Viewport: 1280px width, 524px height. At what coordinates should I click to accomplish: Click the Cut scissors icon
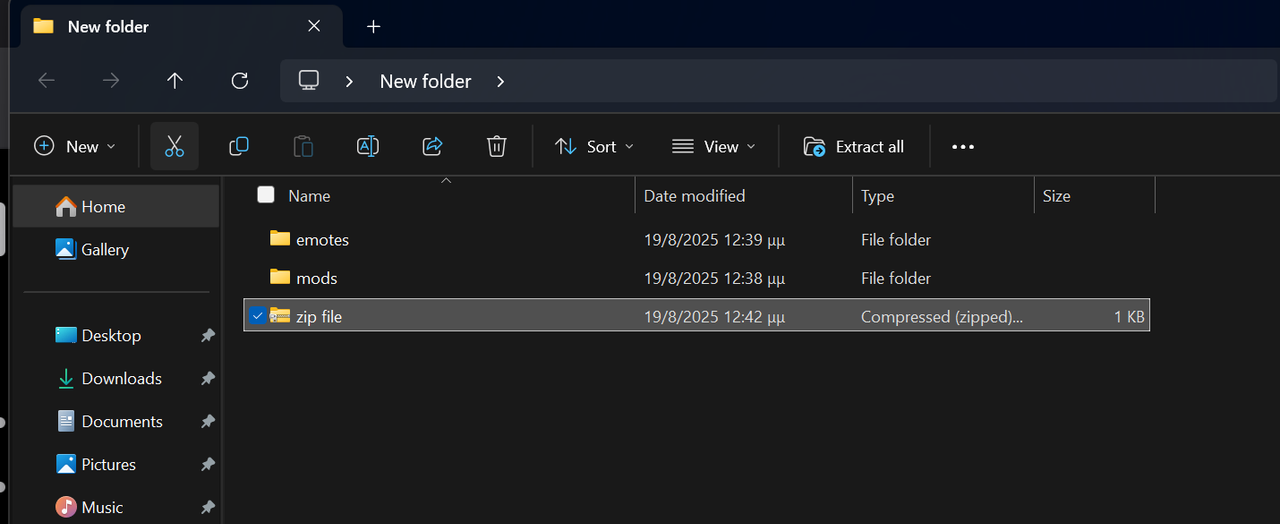click(175, 146)
